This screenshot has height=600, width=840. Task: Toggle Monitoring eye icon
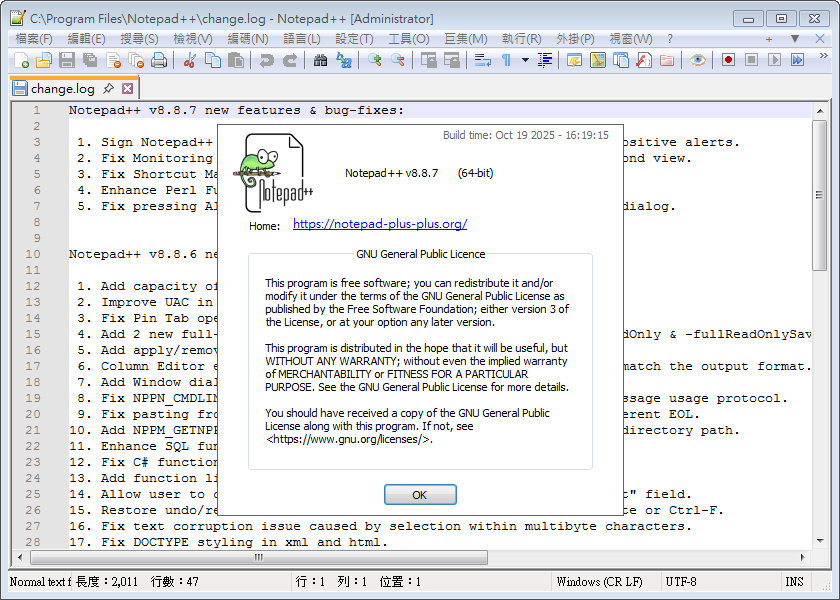point(698,60)
